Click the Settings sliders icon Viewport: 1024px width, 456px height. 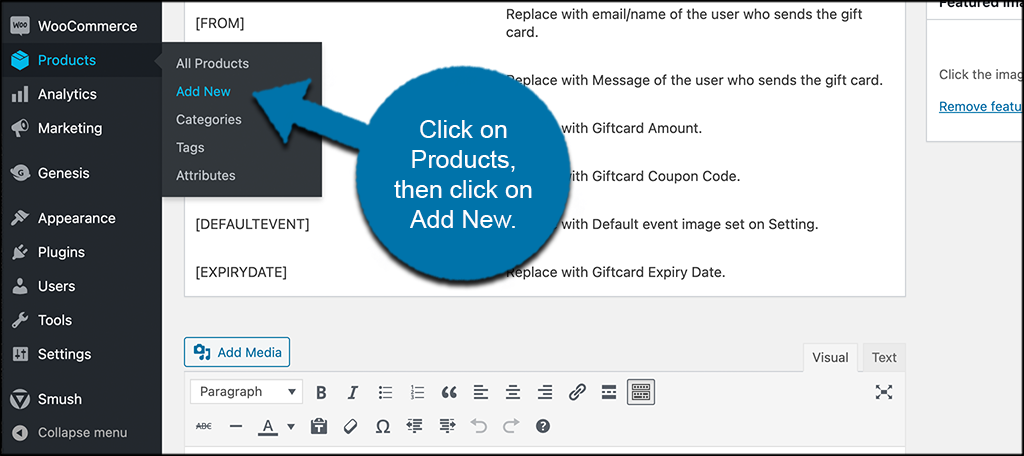[20, 354]
